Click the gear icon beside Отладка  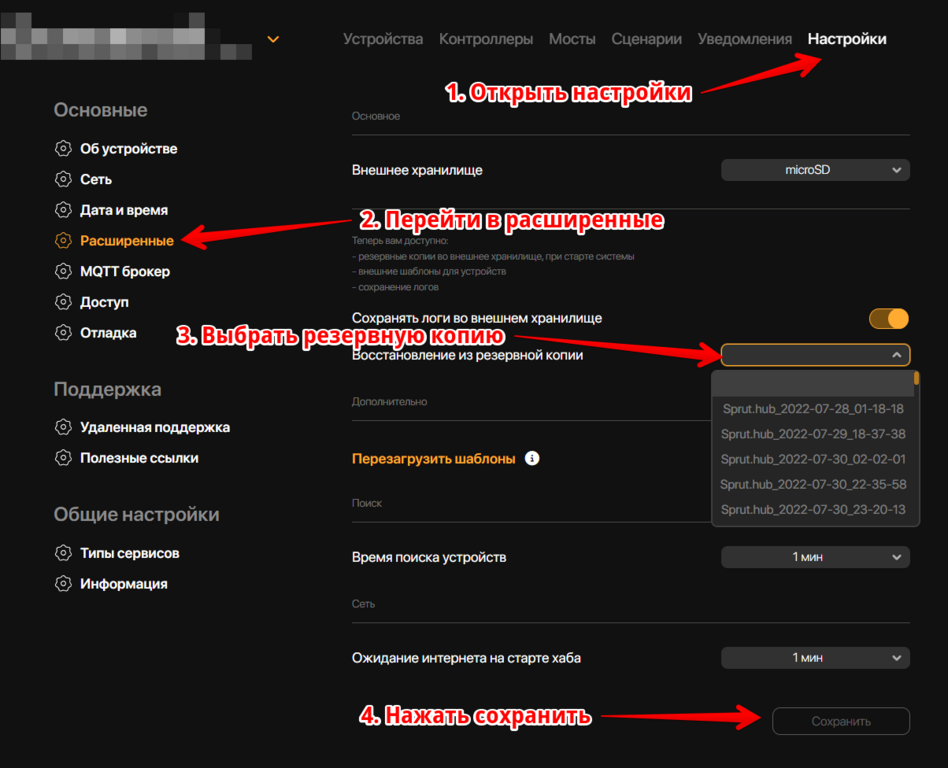[64, 333]
